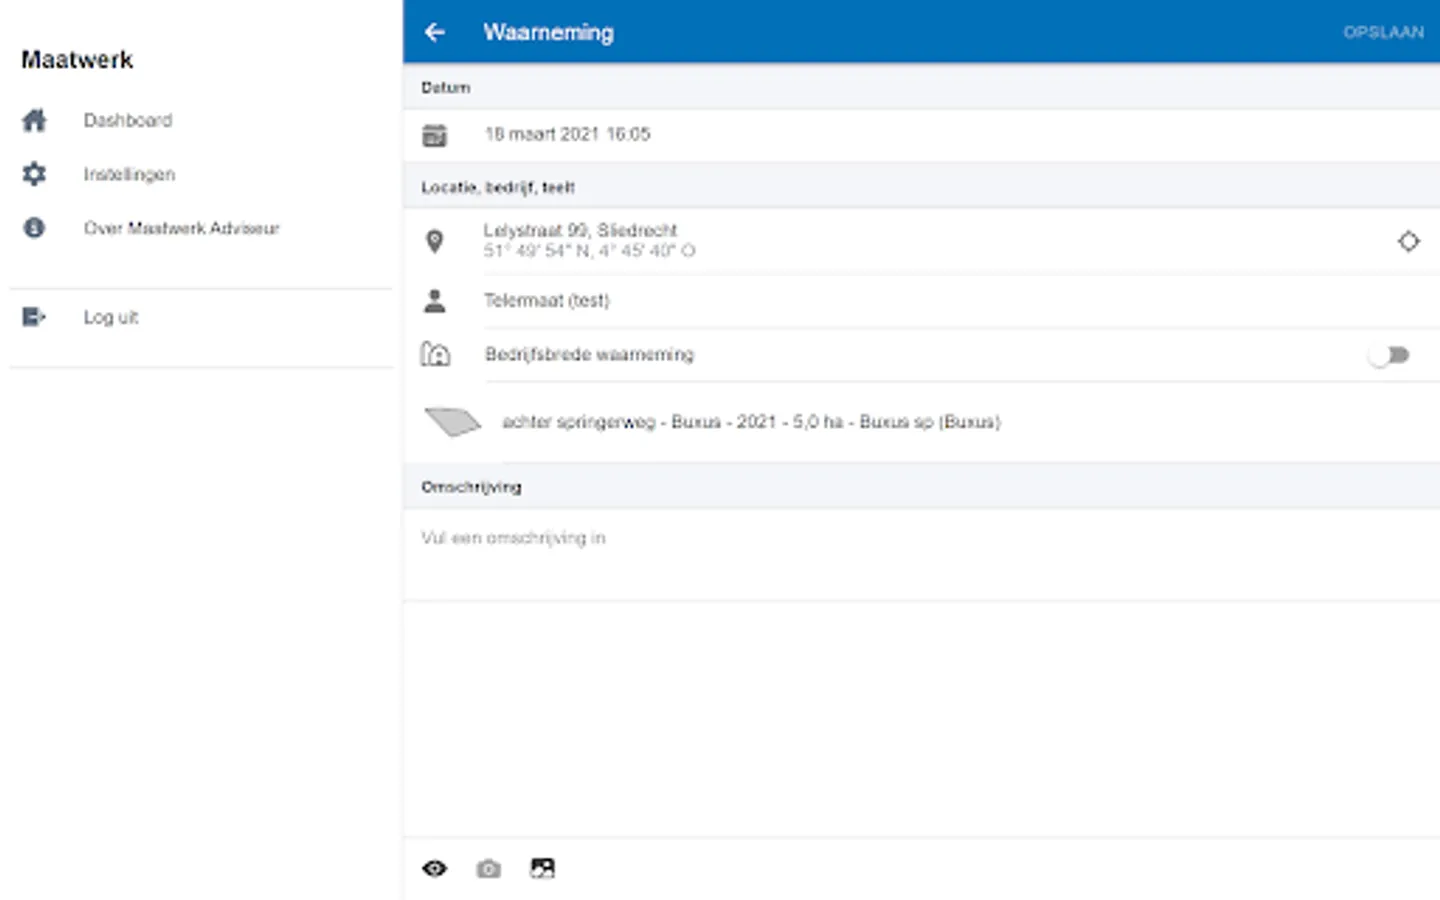
Task: Select the Dashboard menu item
Action: [127, 120]
